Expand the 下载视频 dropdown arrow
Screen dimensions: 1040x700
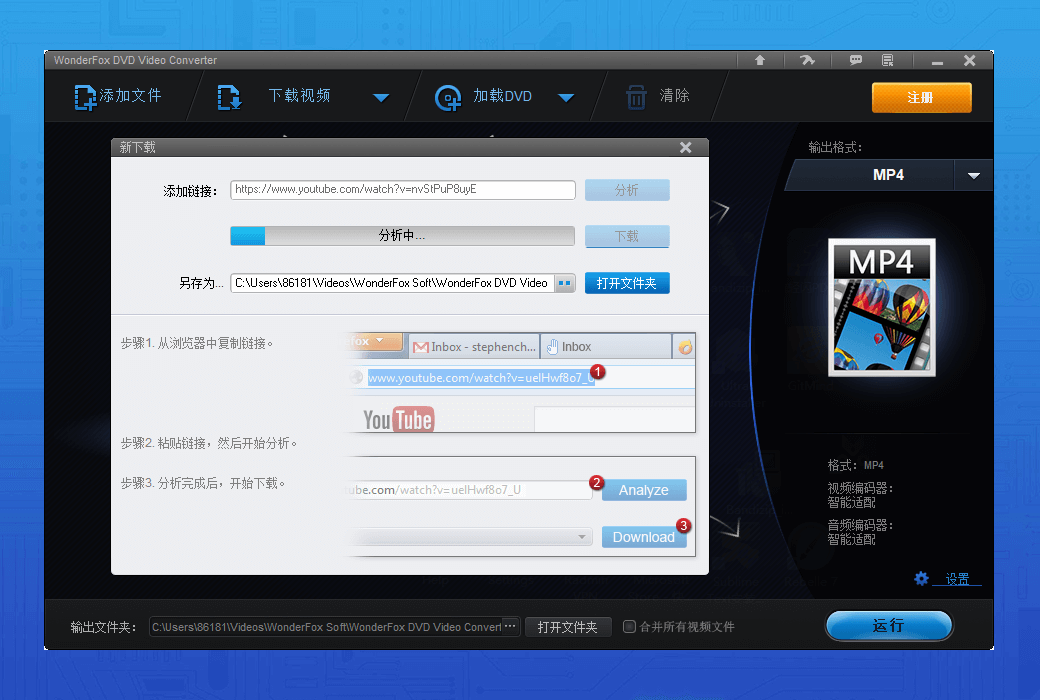[x=381, y=96]
